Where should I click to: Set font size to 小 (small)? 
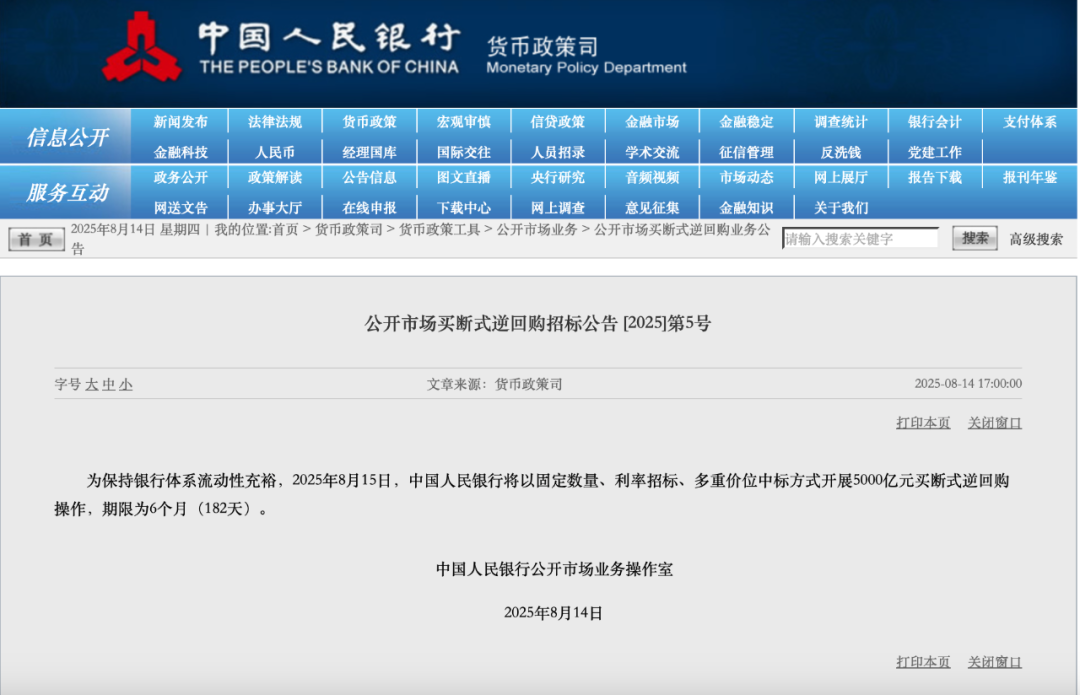coord(126,384)
